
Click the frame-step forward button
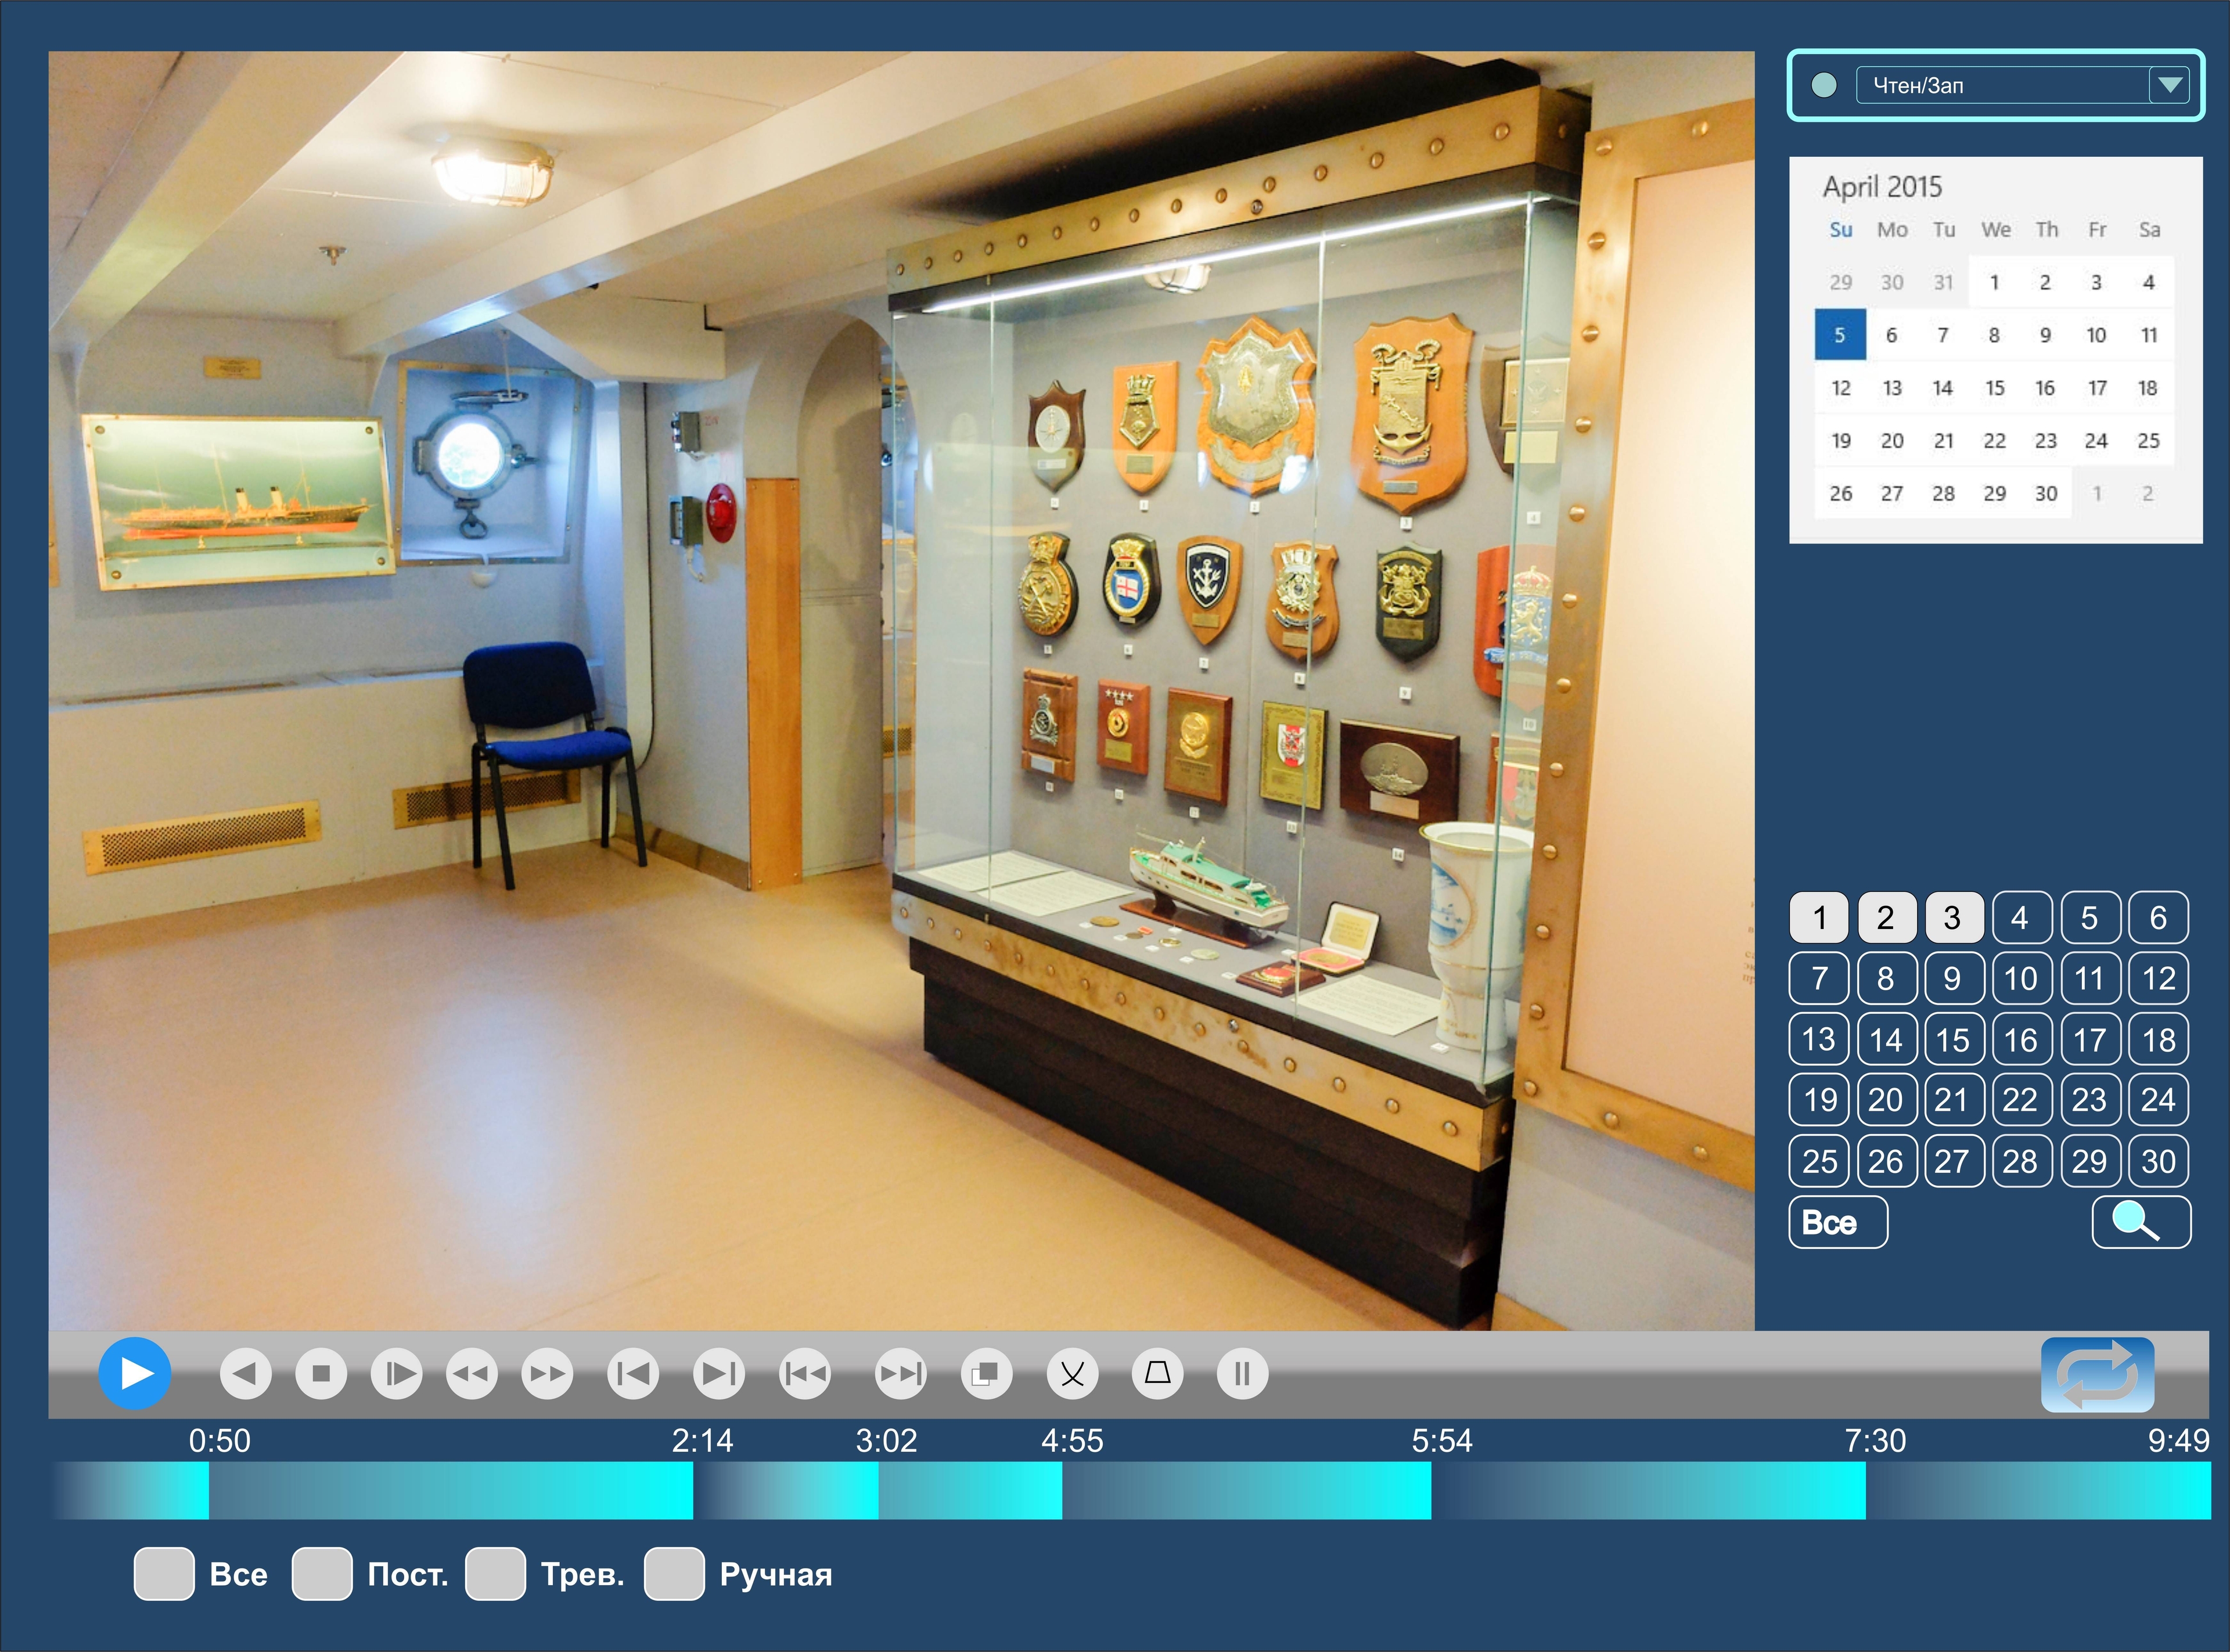coord(397,1373)
